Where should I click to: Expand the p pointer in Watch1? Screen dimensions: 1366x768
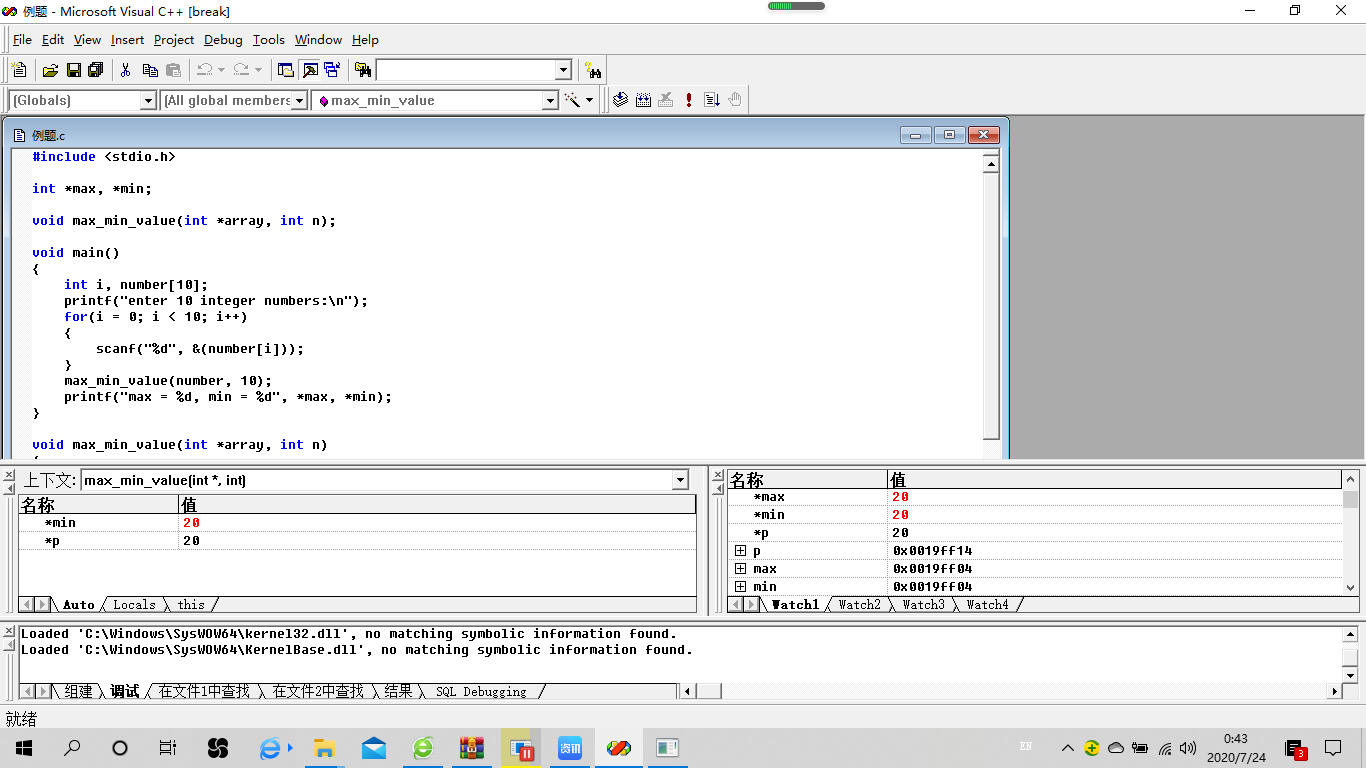[740, 551]
